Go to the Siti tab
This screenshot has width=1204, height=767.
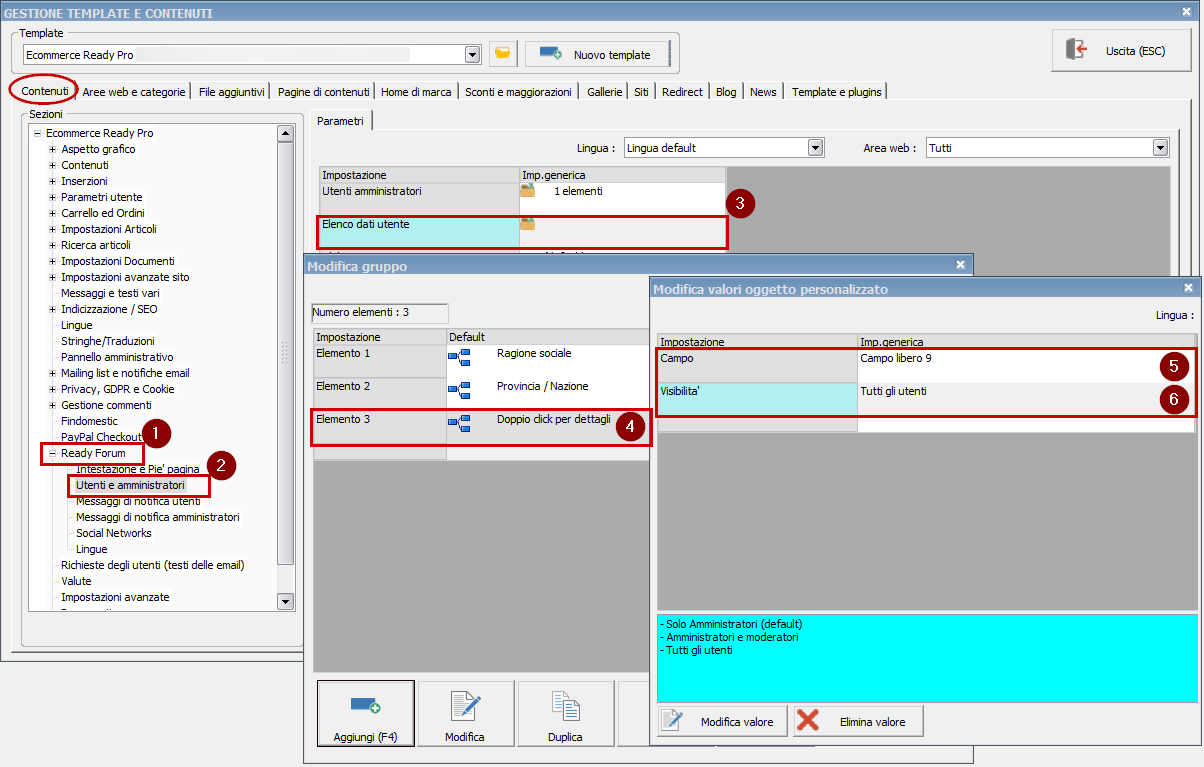tap(641, 92)
